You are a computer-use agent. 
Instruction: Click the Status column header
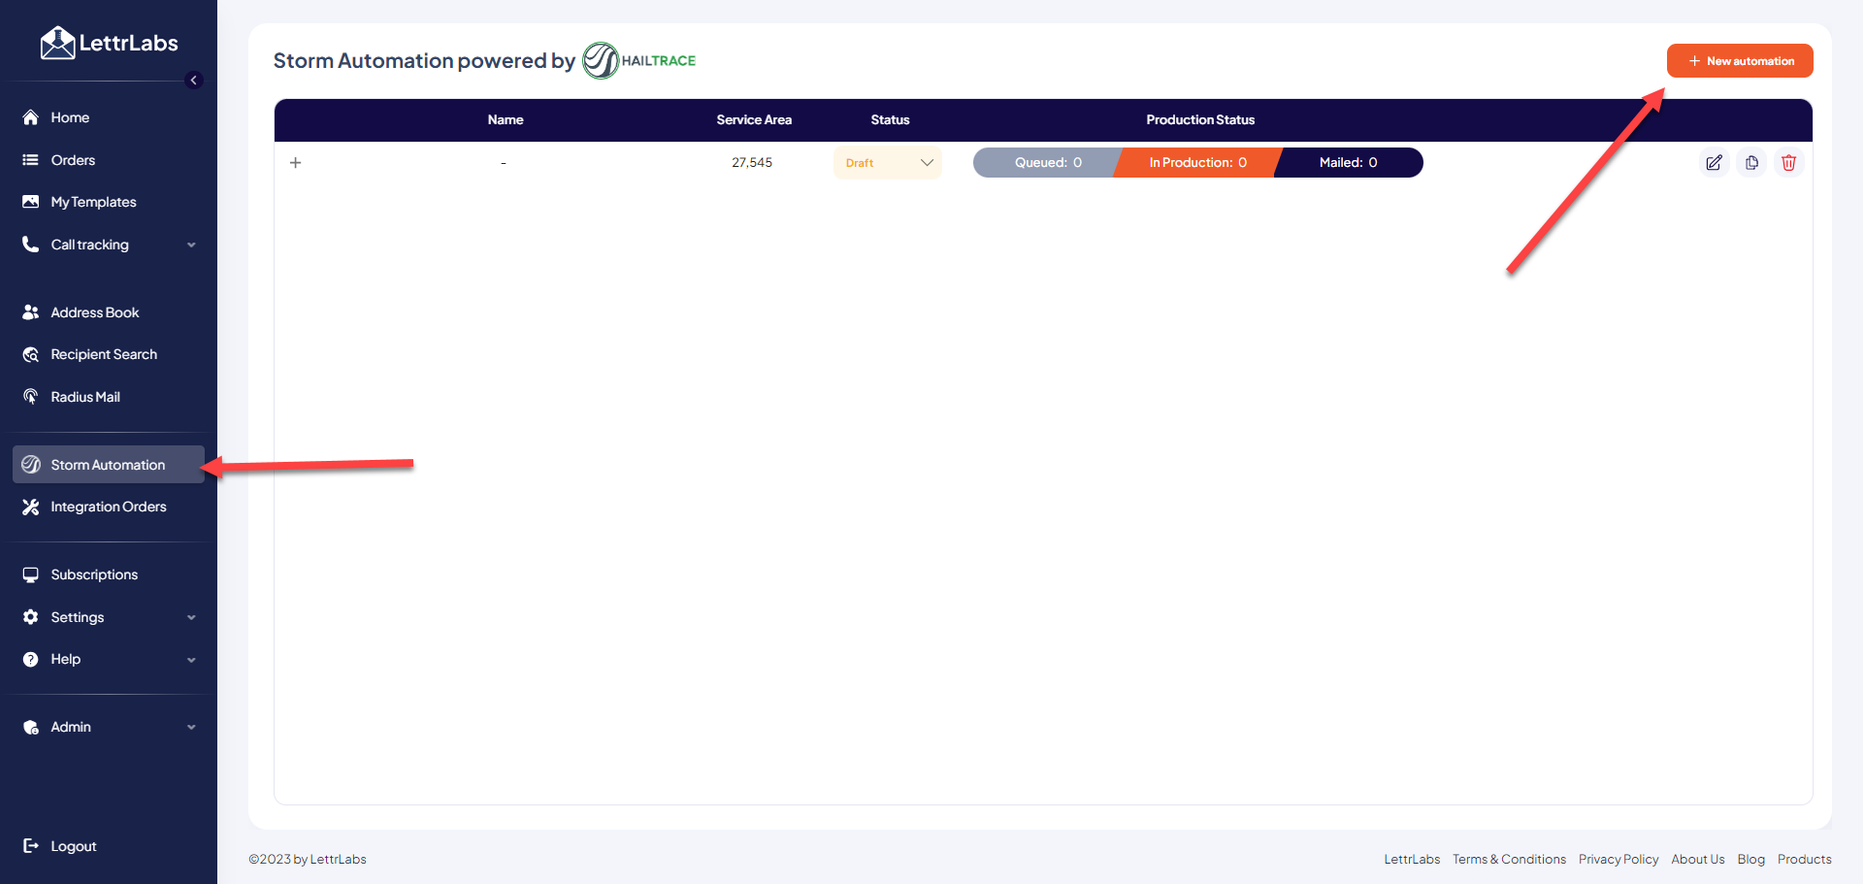(890, 120)
